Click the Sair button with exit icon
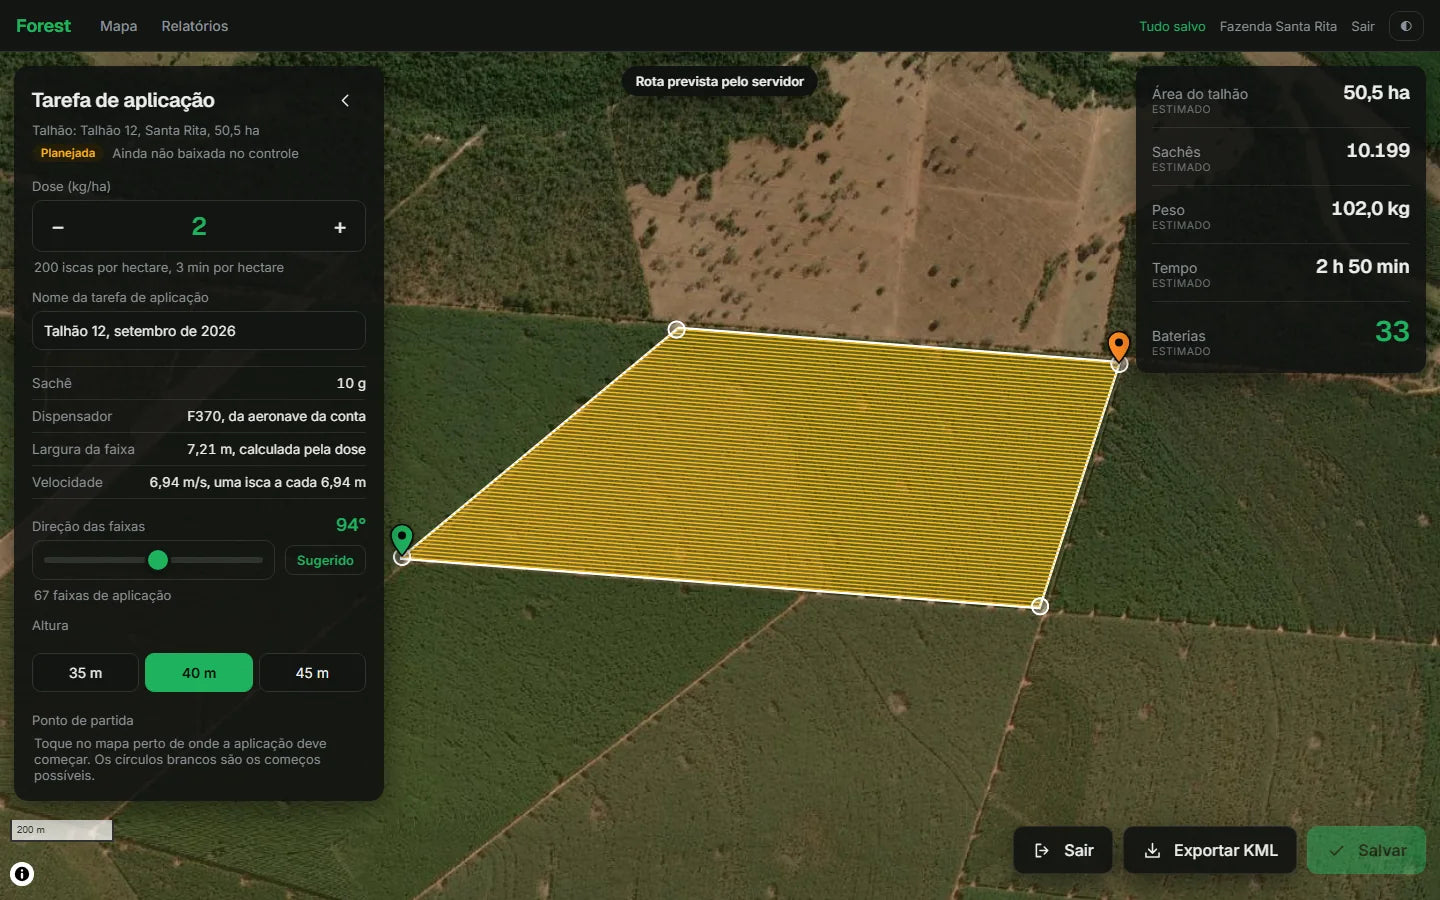The width and height of the screenshot is (1440, 900). 1063,850
